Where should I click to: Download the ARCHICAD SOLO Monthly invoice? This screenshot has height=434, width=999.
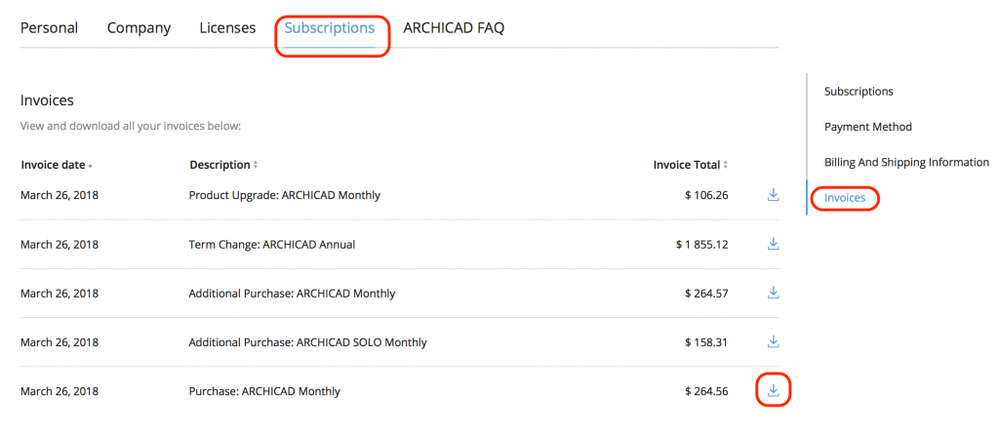[x=773, y=342]
